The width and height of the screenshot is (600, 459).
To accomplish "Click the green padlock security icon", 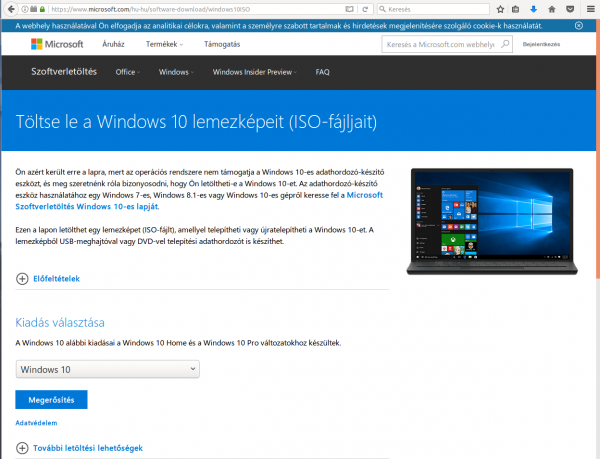I will (x=42, y=9).
